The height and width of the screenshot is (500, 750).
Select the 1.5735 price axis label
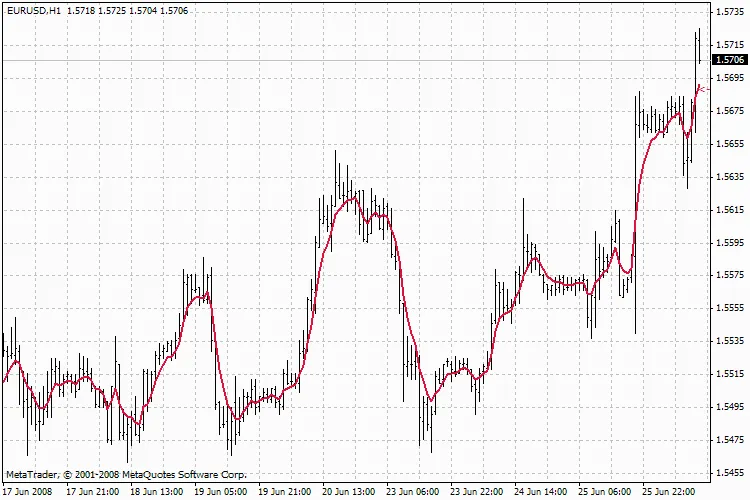pyautogui.click(x=730, y=12)
